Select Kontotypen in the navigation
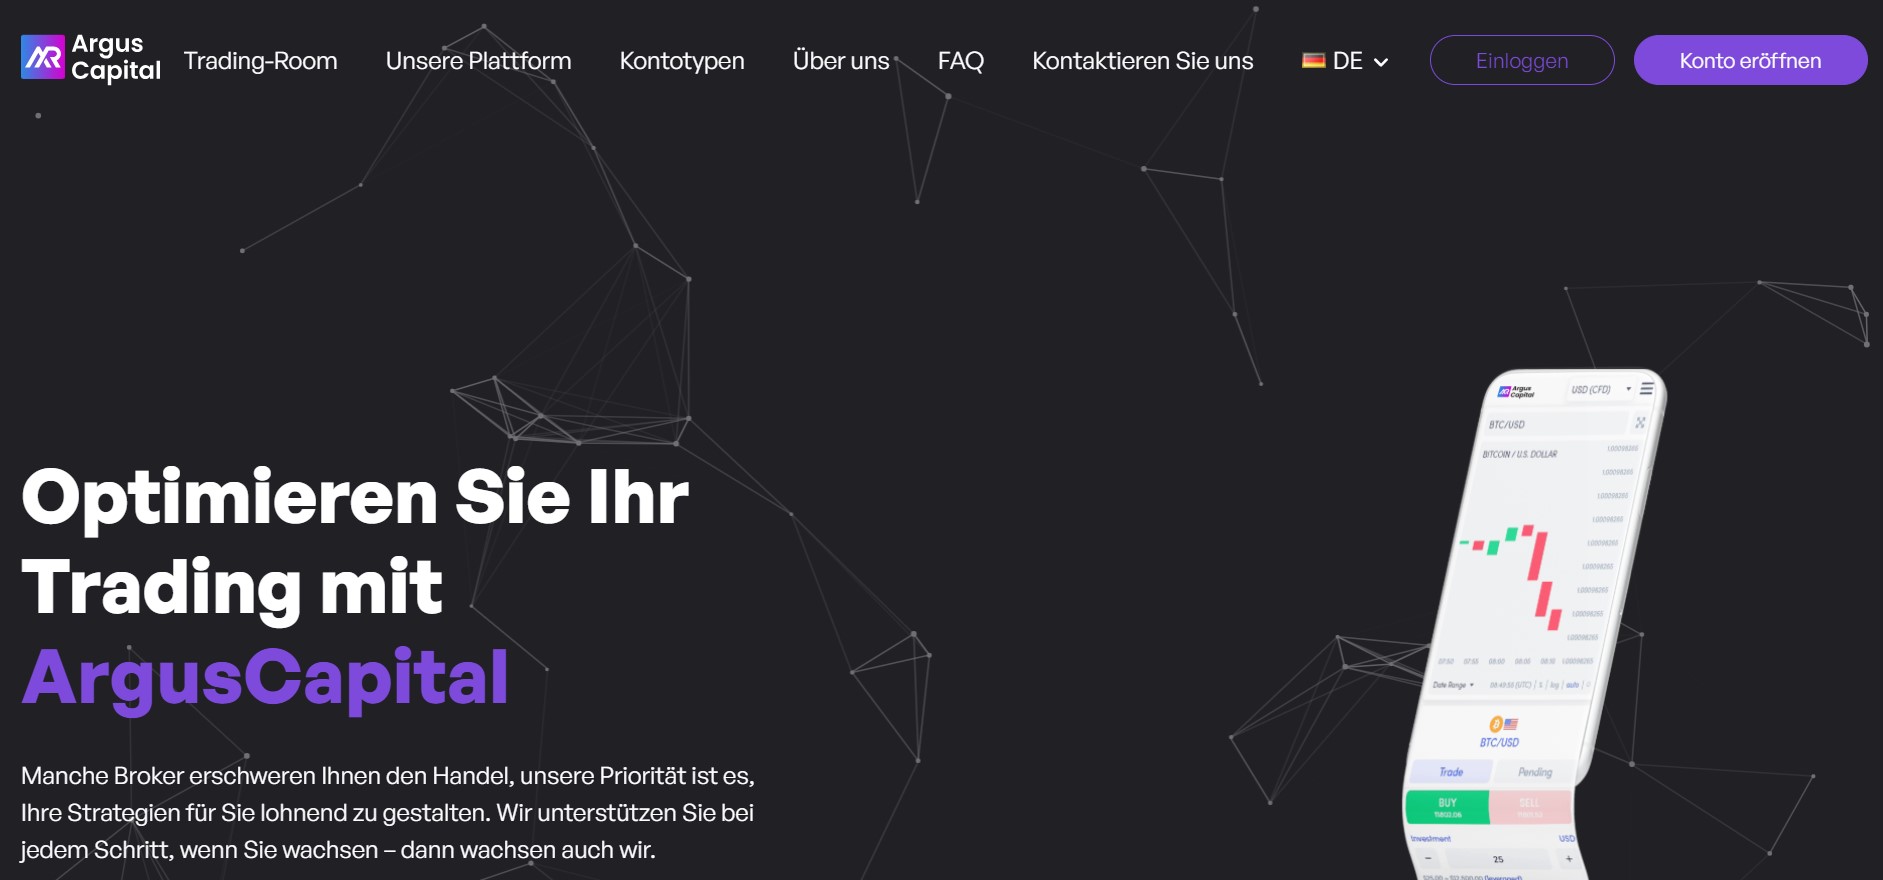Viewport: 1883px width, 880px height. (x=681, y=61)
